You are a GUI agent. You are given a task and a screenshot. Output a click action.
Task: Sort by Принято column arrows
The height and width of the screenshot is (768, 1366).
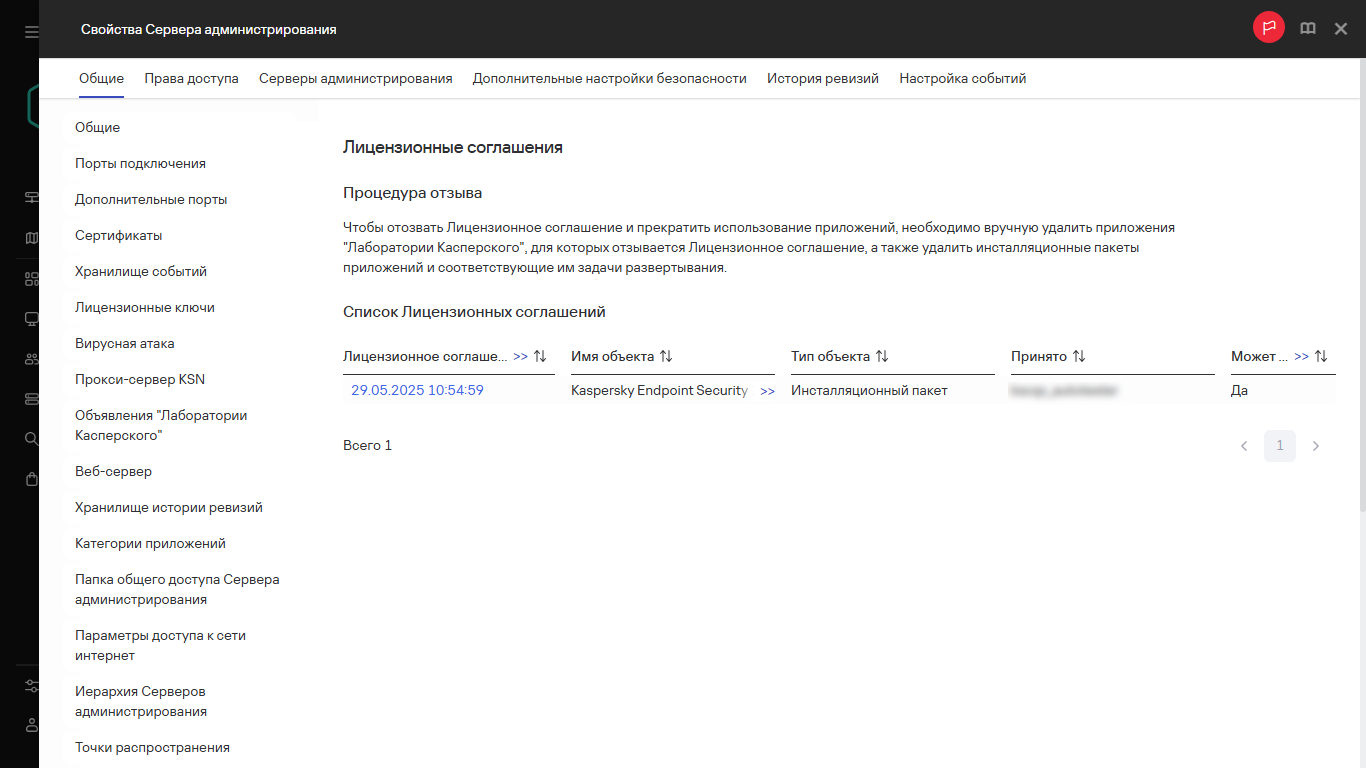click(x=1079, y=357)
